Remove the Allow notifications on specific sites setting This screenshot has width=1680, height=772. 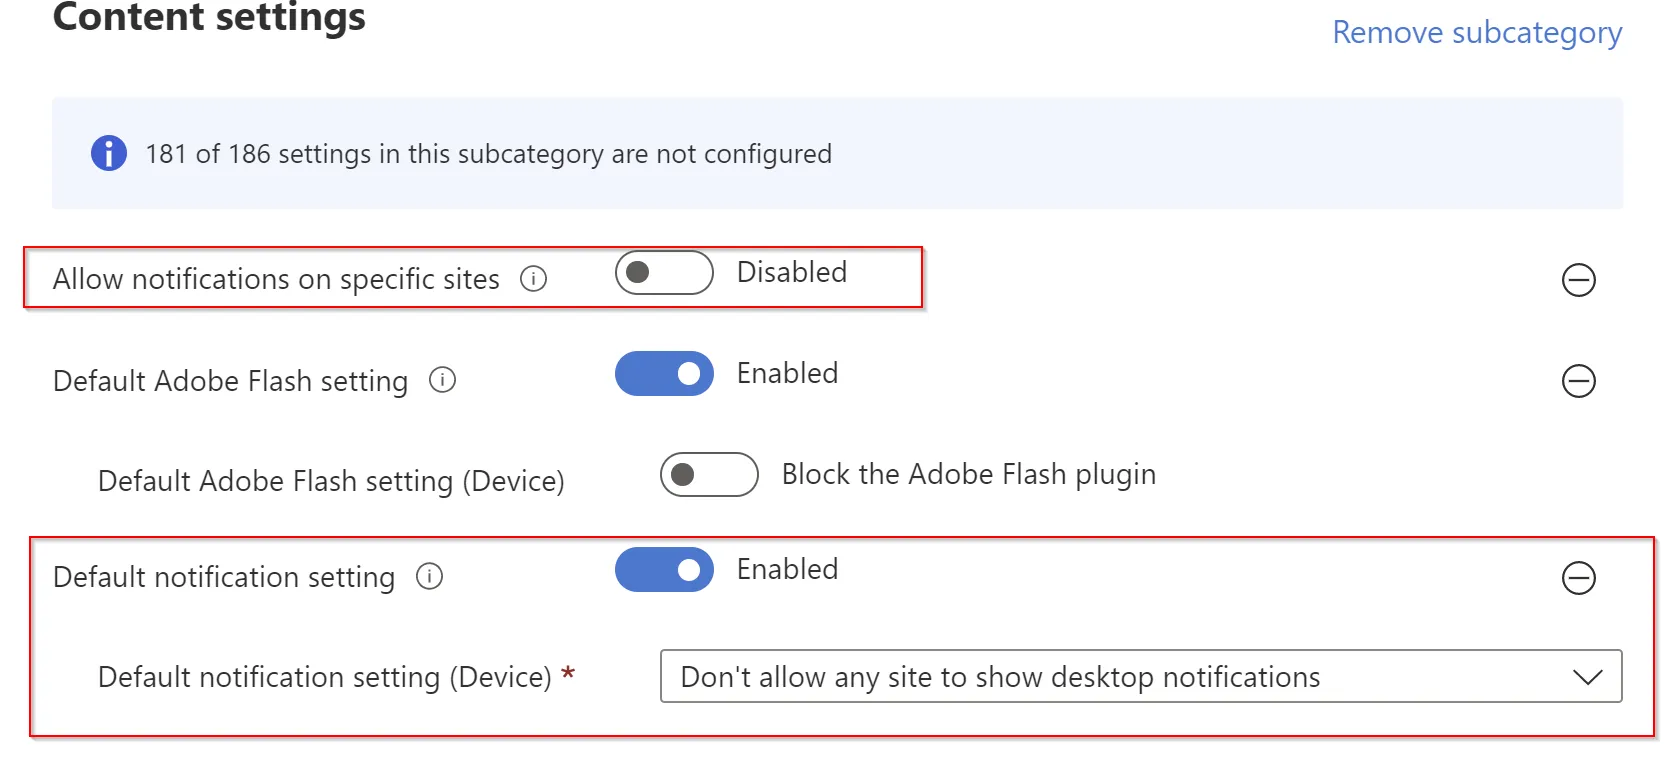click(x=1579, y=280)
